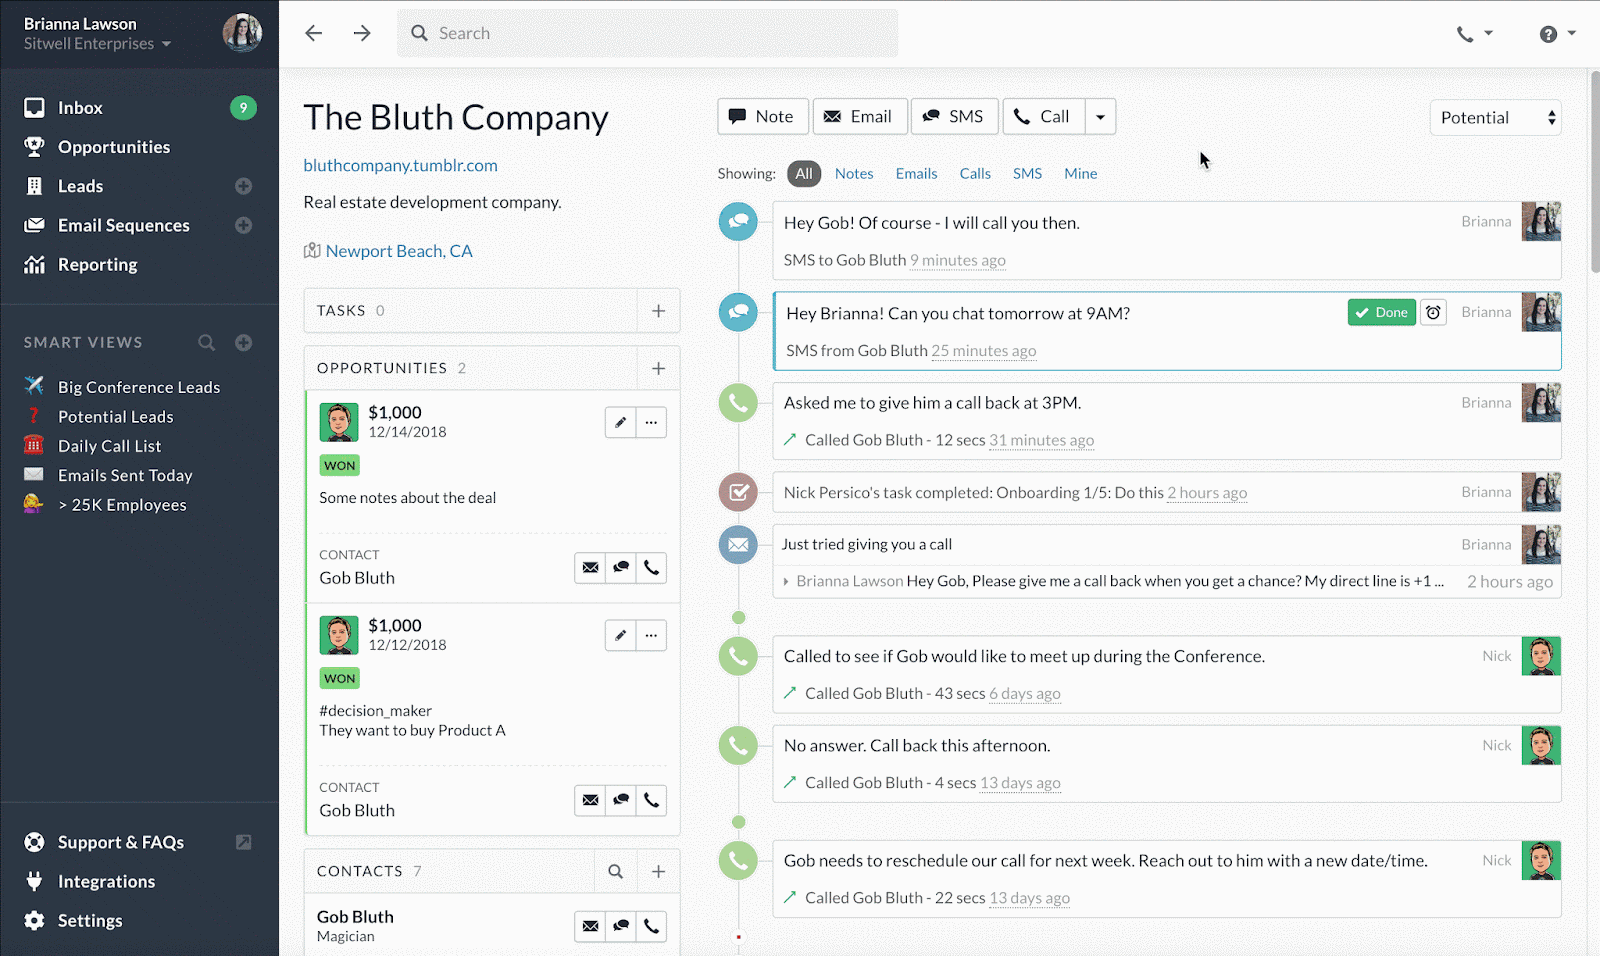Snooze the 9AM SMS with clock icon

(1433, 313)
